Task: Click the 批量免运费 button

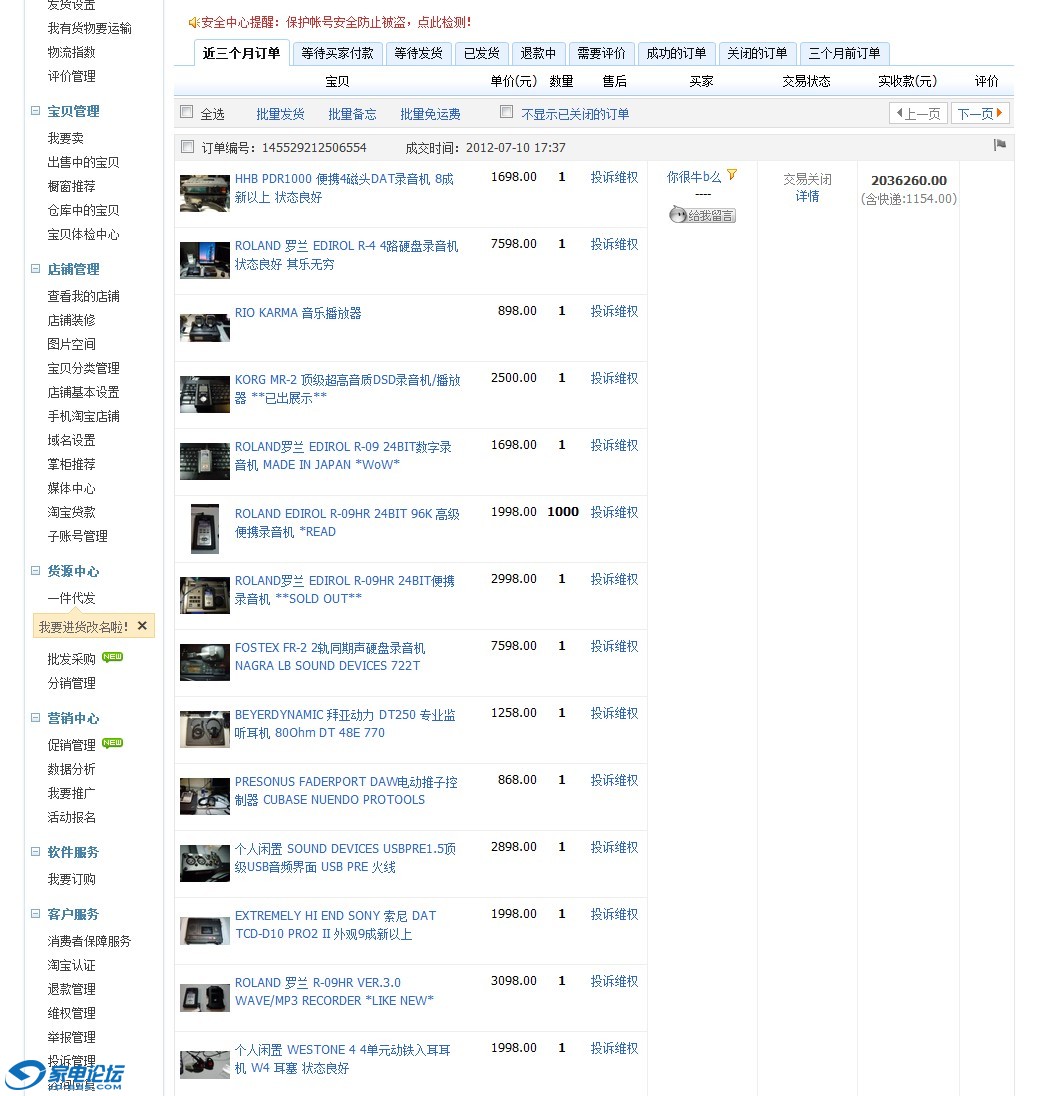Action: pos(430,114)
